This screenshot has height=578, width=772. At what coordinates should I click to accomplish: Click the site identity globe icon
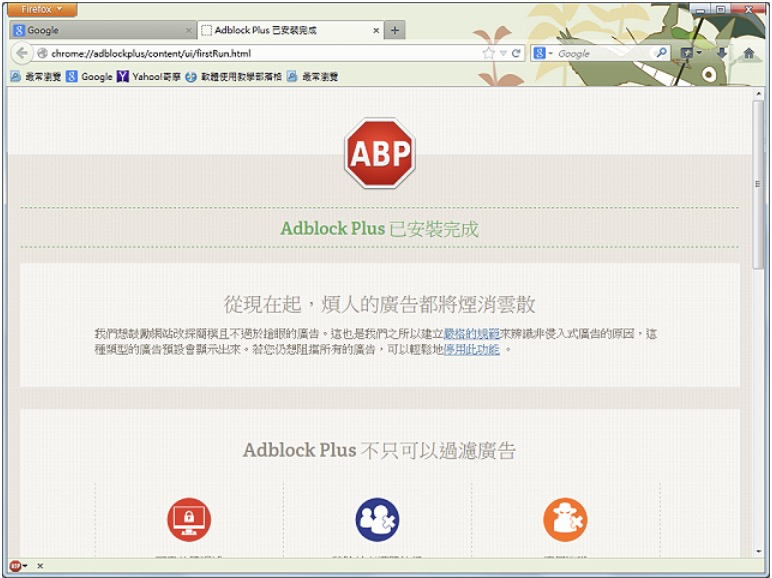click(x=42, y=53)
